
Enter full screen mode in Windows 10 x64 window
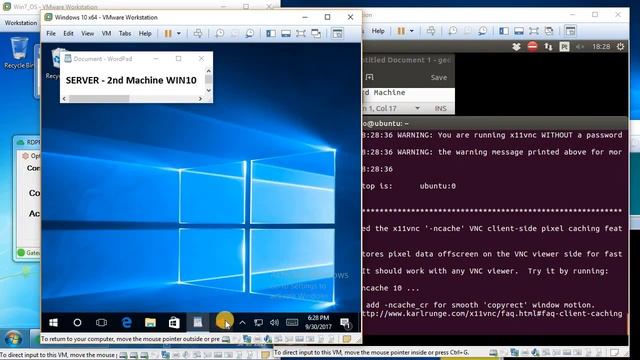point(301,33)
